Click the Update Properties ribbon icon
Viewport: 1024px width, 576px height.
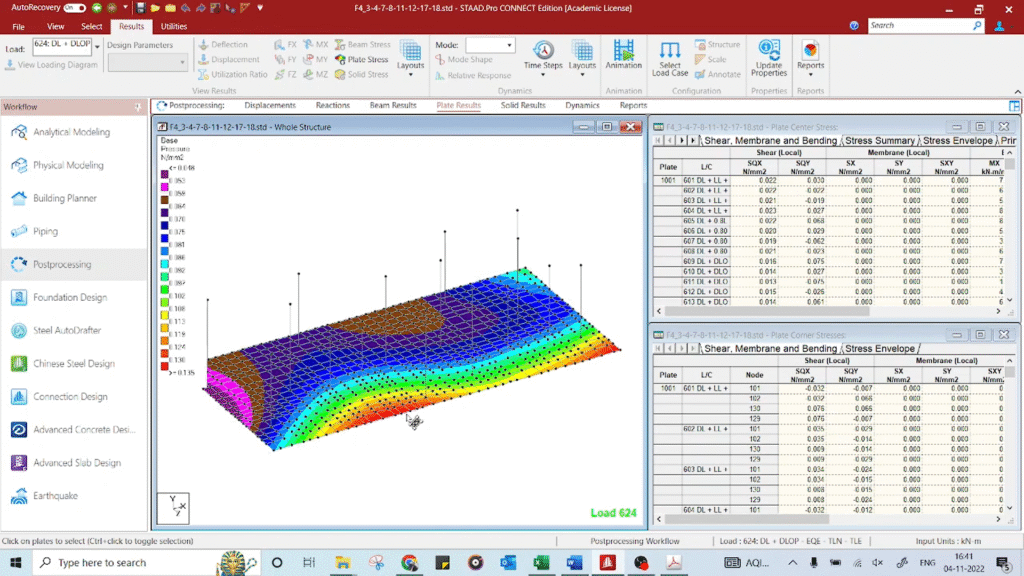click(x=769, y=50)
